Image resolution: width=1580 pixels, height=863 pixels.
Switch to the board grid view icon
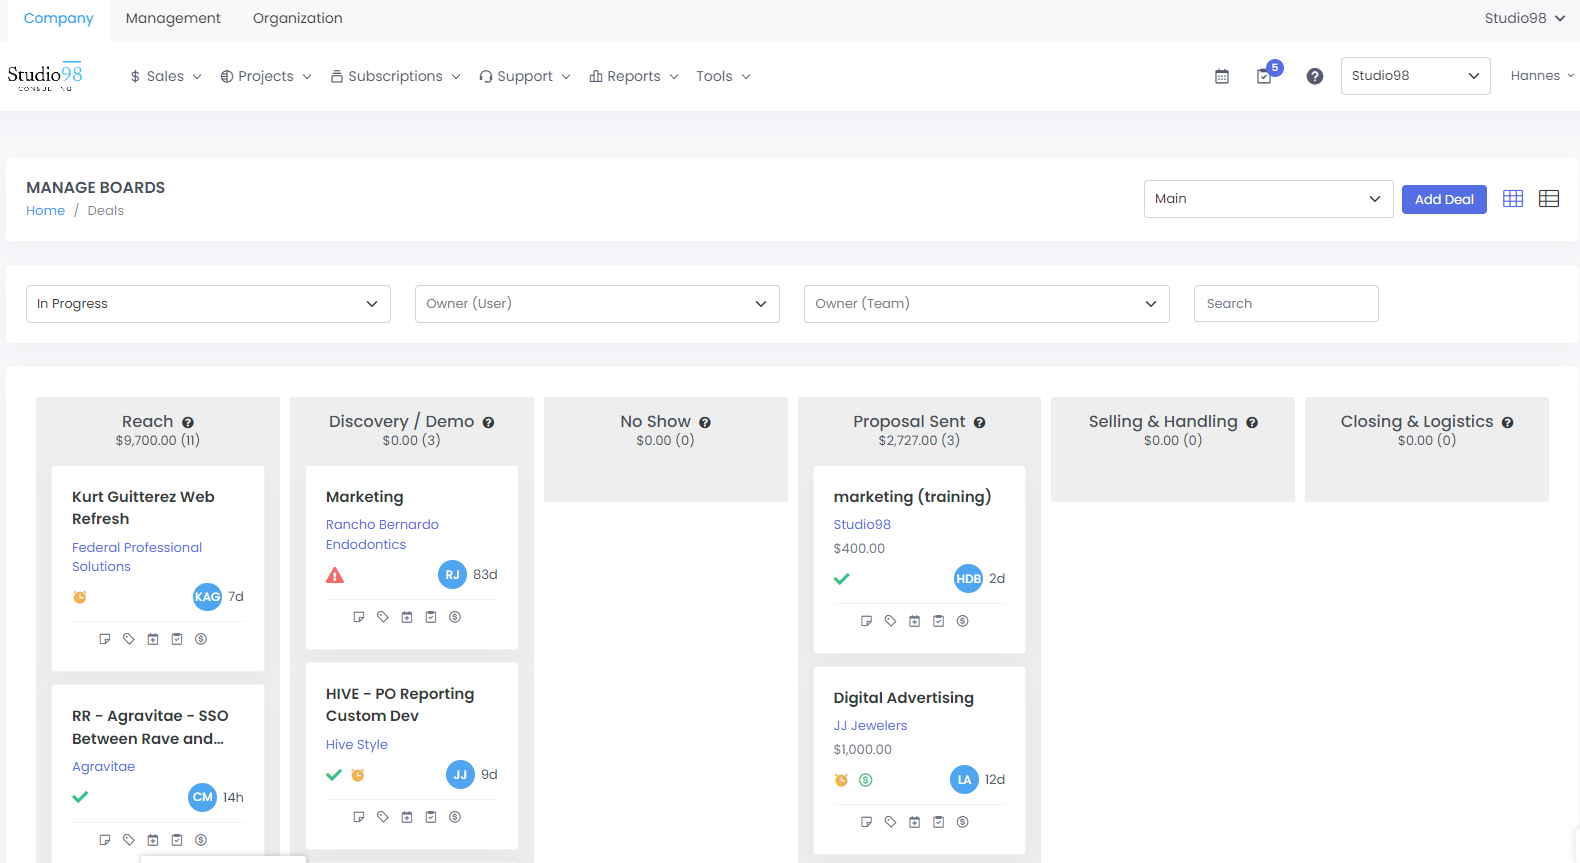tap(1512, 199)
